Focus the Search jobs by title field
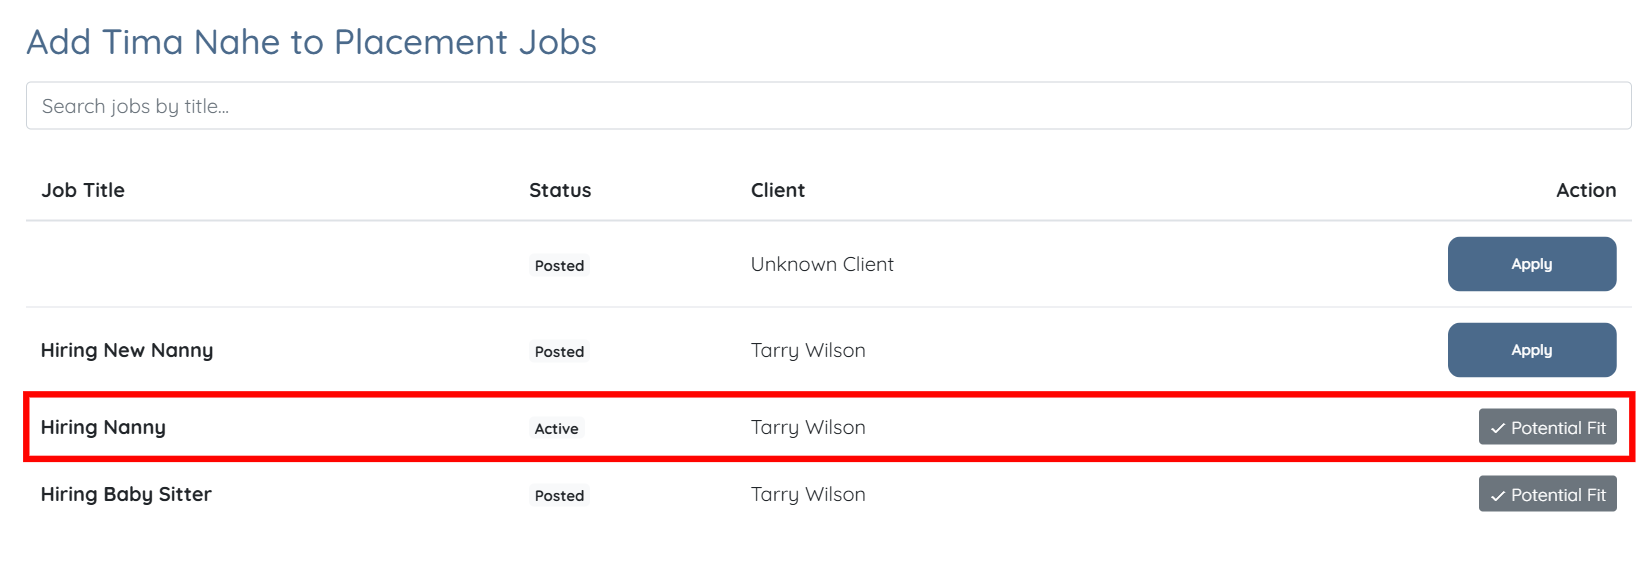 (828, 106)
